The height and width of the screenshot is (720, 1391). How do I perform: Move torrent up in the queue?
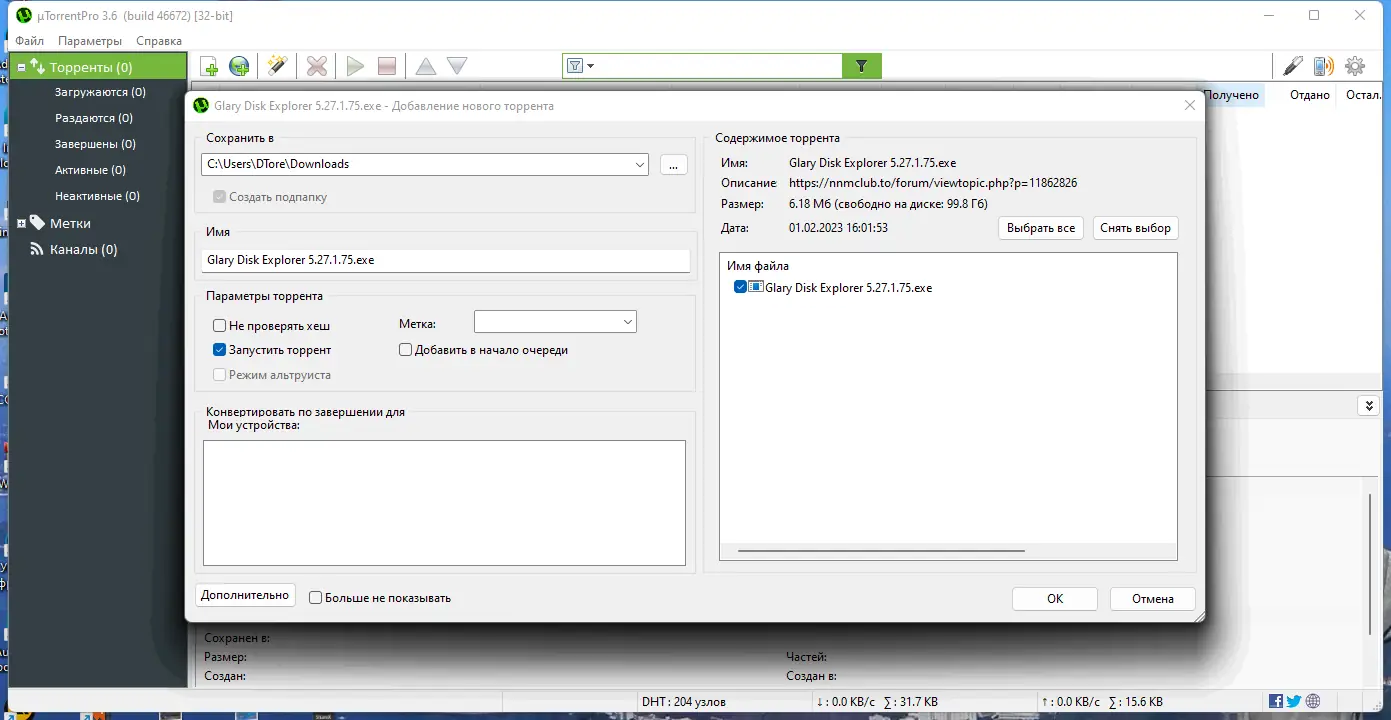click(425, 65)
